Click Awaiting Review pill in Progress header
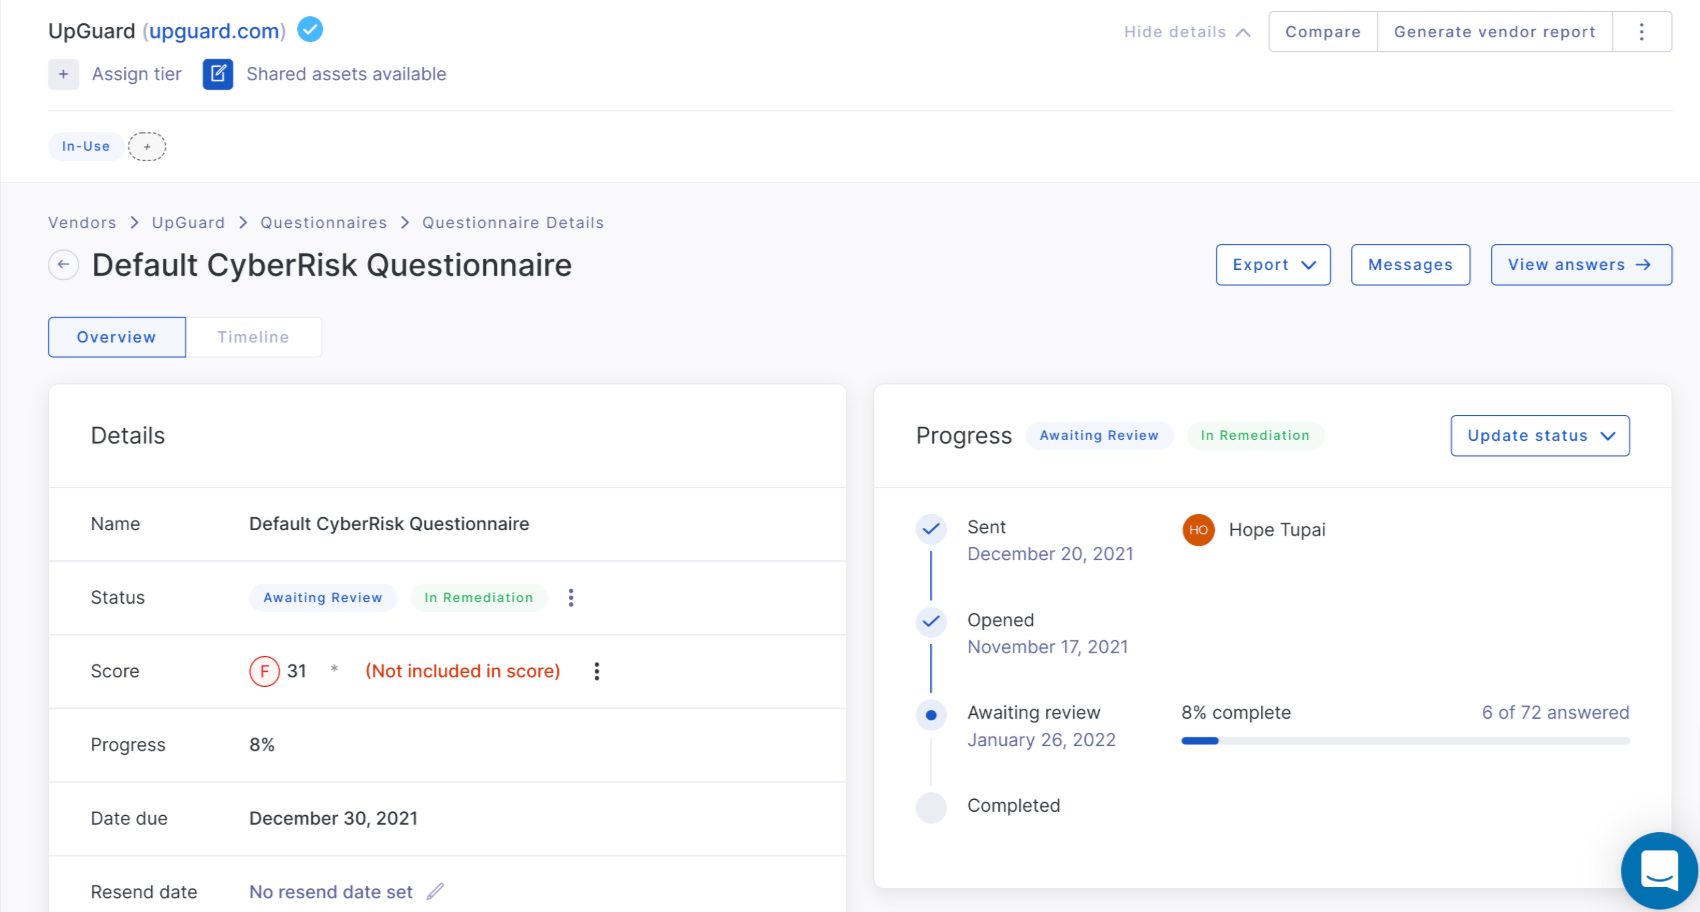 click(1099, 436)
